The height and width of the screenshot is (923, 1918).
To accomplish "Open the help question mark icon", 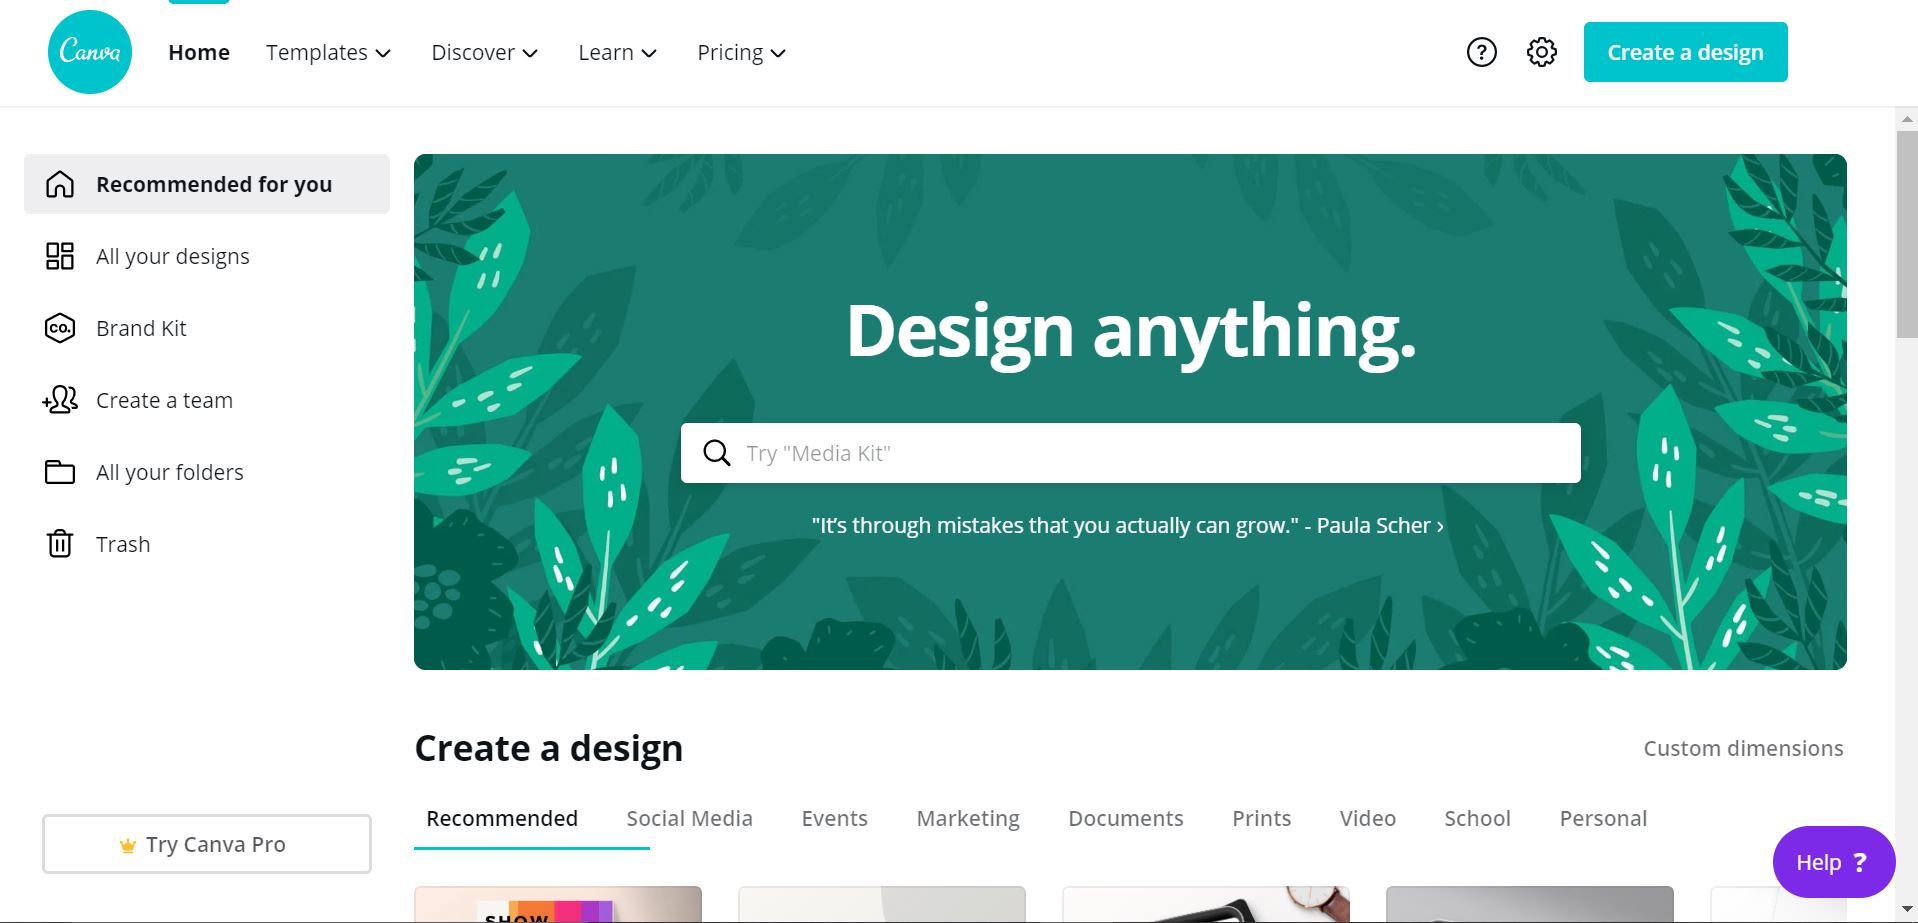I will (1481, 52).
